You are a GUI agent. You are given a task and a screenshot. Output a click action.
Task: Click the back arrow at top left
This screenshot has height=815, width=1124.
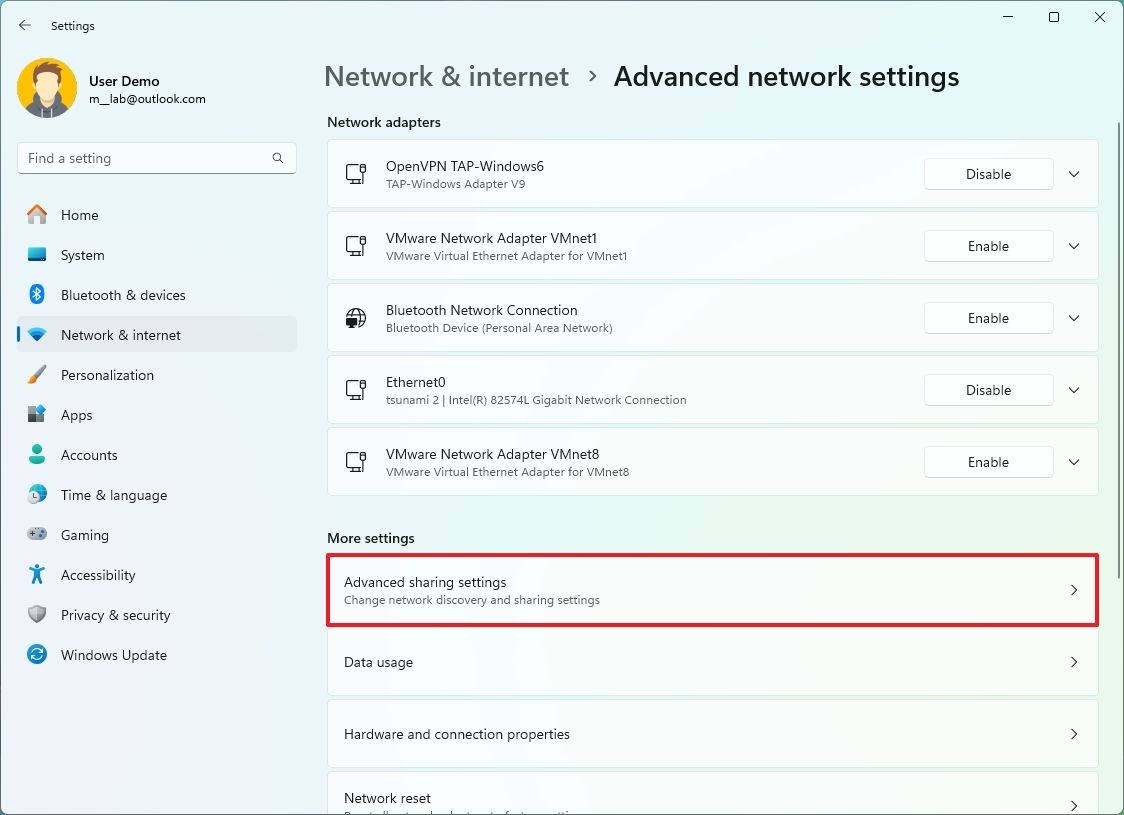click(24, 25)
